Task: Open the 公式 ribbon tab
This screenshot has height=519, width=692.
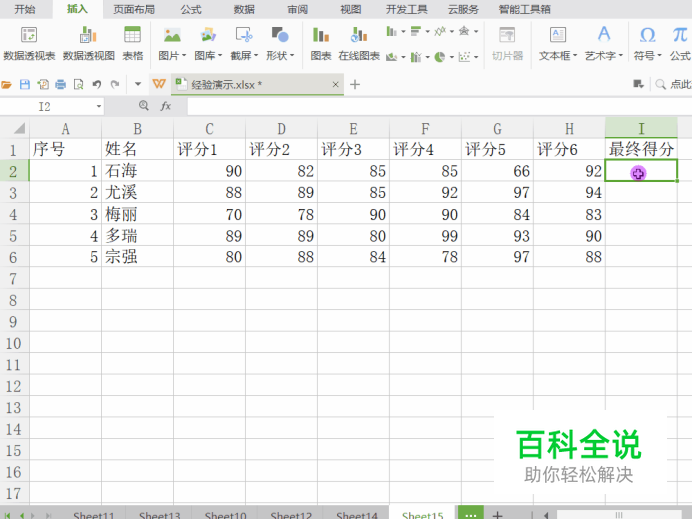Action: tap(191, 9)
